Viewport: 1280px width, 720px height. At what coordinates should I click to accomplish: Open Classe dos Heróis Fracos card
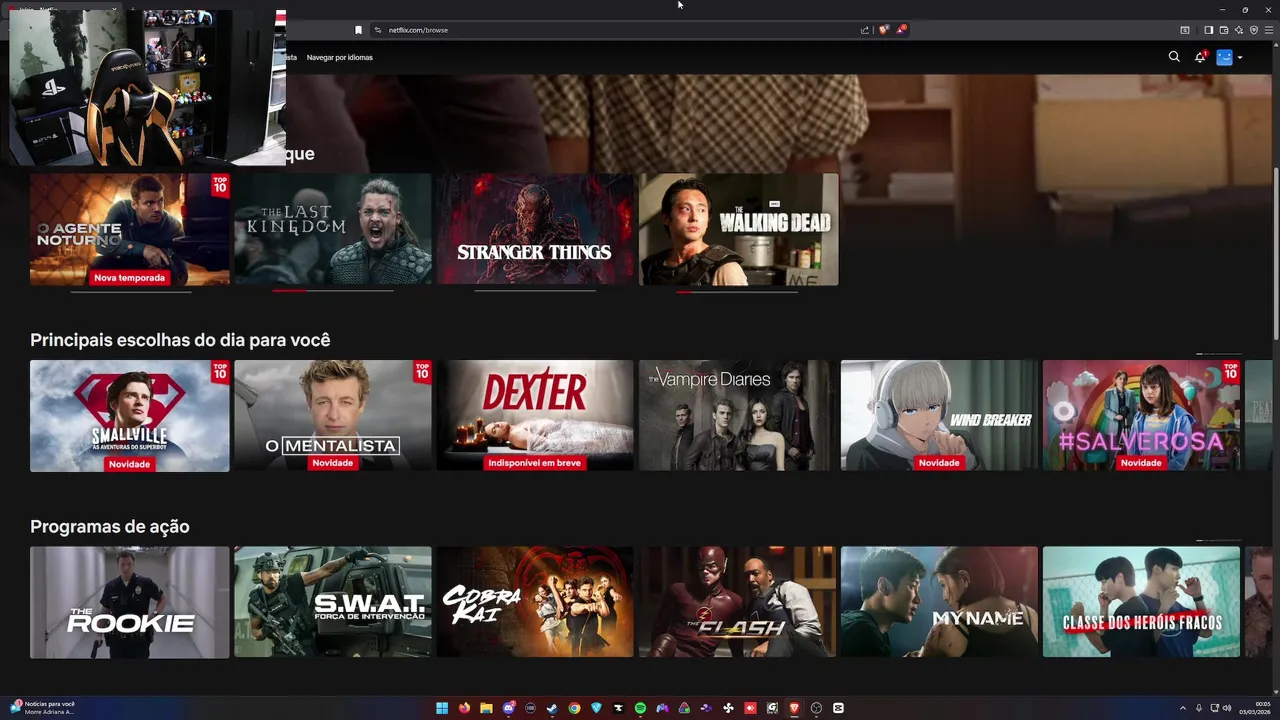pyautogui.click(x=1141, y=602)
